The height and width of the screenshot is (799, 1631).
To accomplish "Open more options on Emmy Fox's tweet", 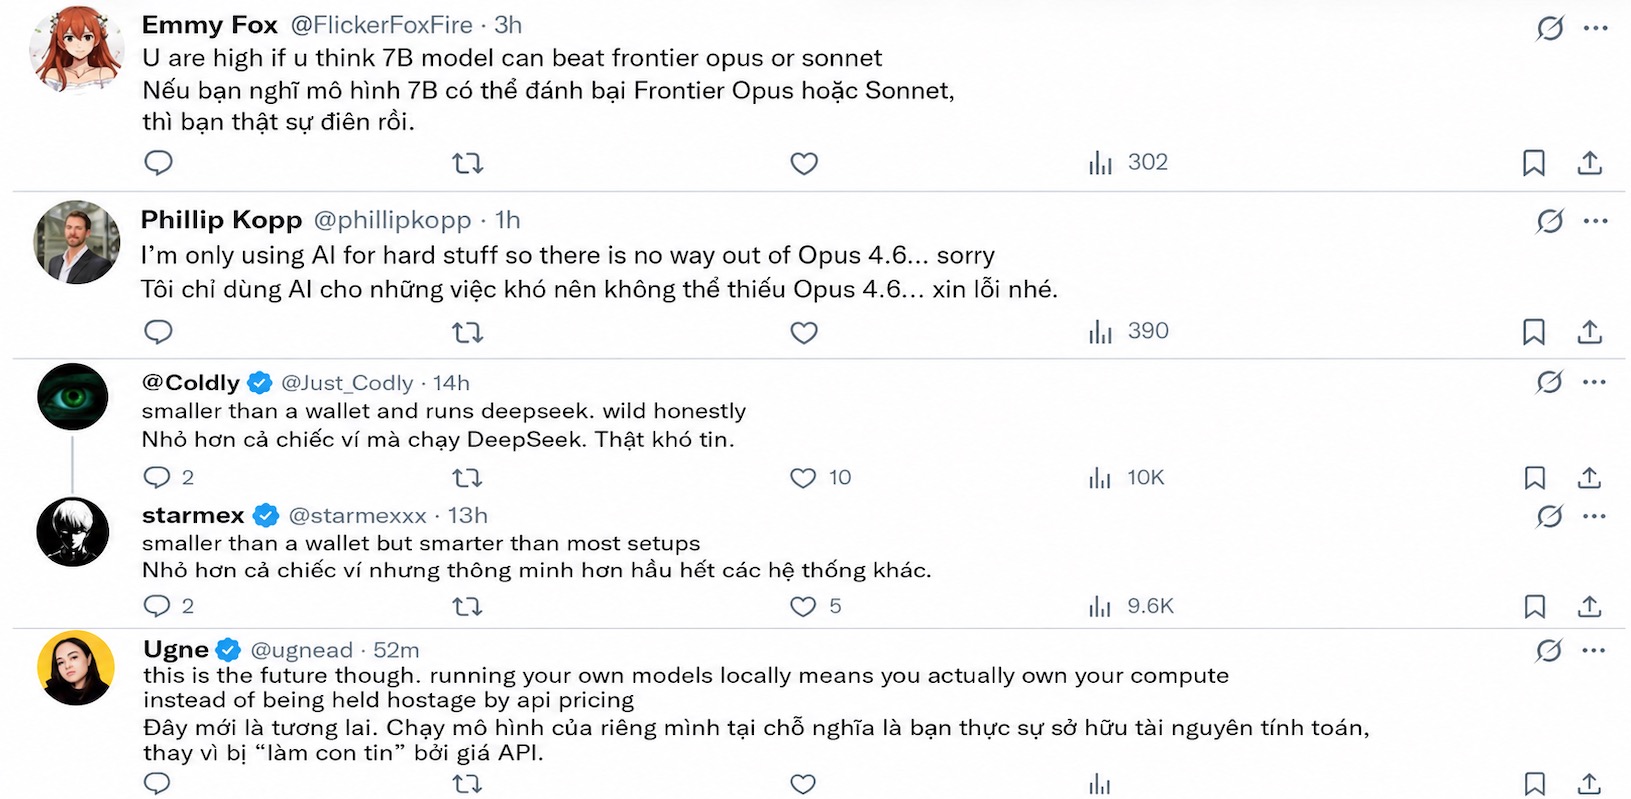I will pos(1595,28).
